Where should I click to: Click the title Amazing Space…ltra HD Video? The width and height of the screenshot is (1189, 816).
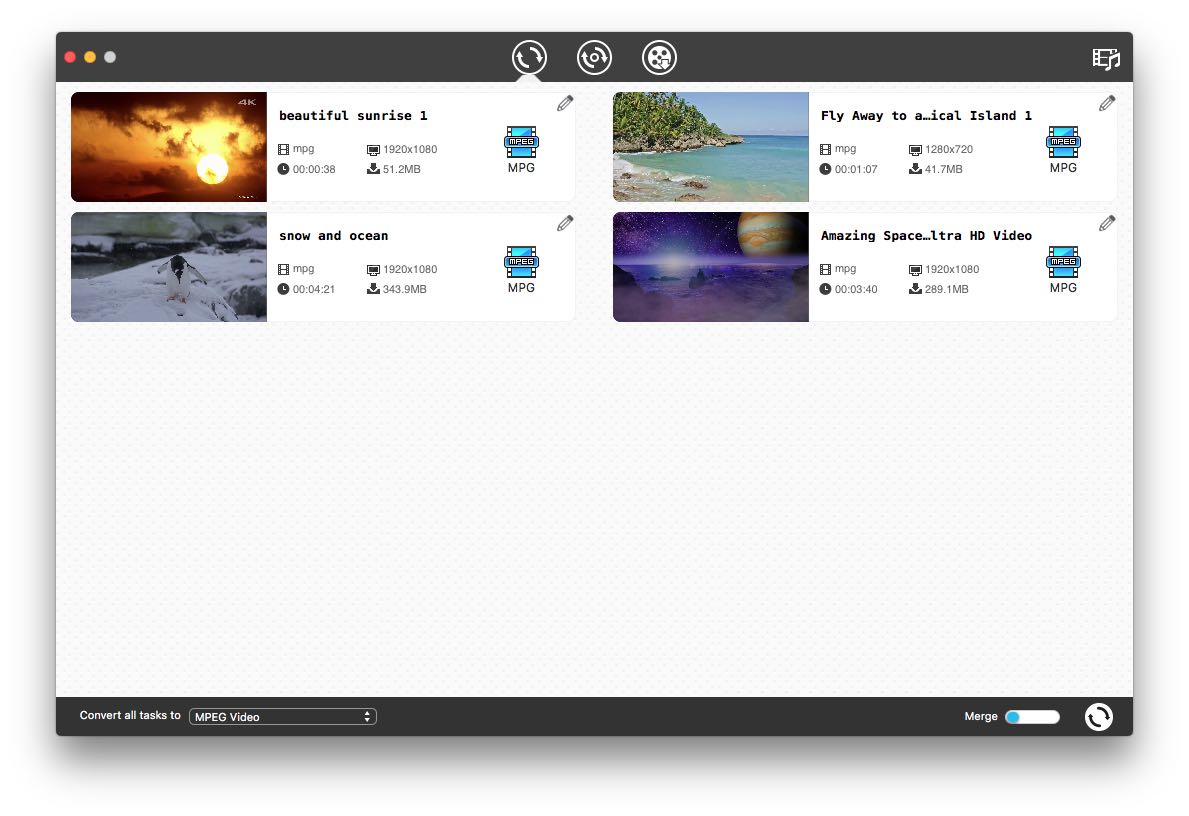tap(926, 236)
